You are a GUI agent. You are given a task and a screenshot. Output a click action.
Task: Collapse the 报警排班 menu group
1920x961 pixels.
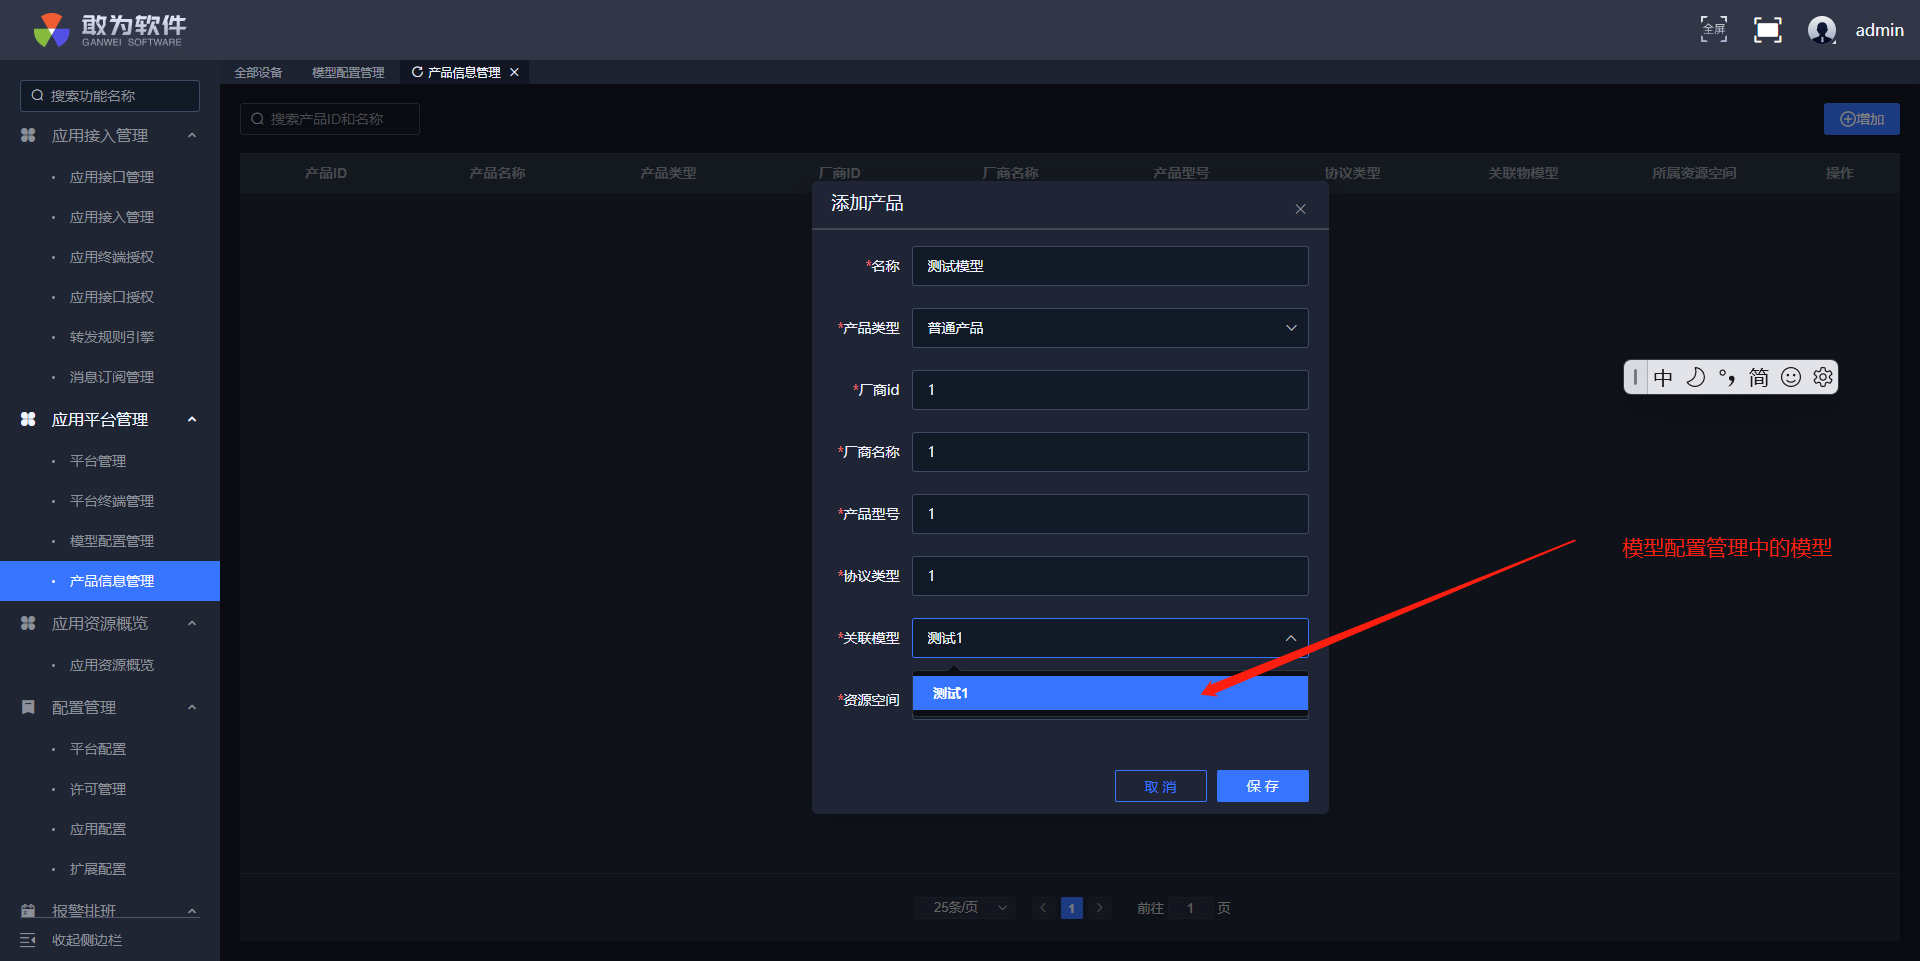coord(192,911)
